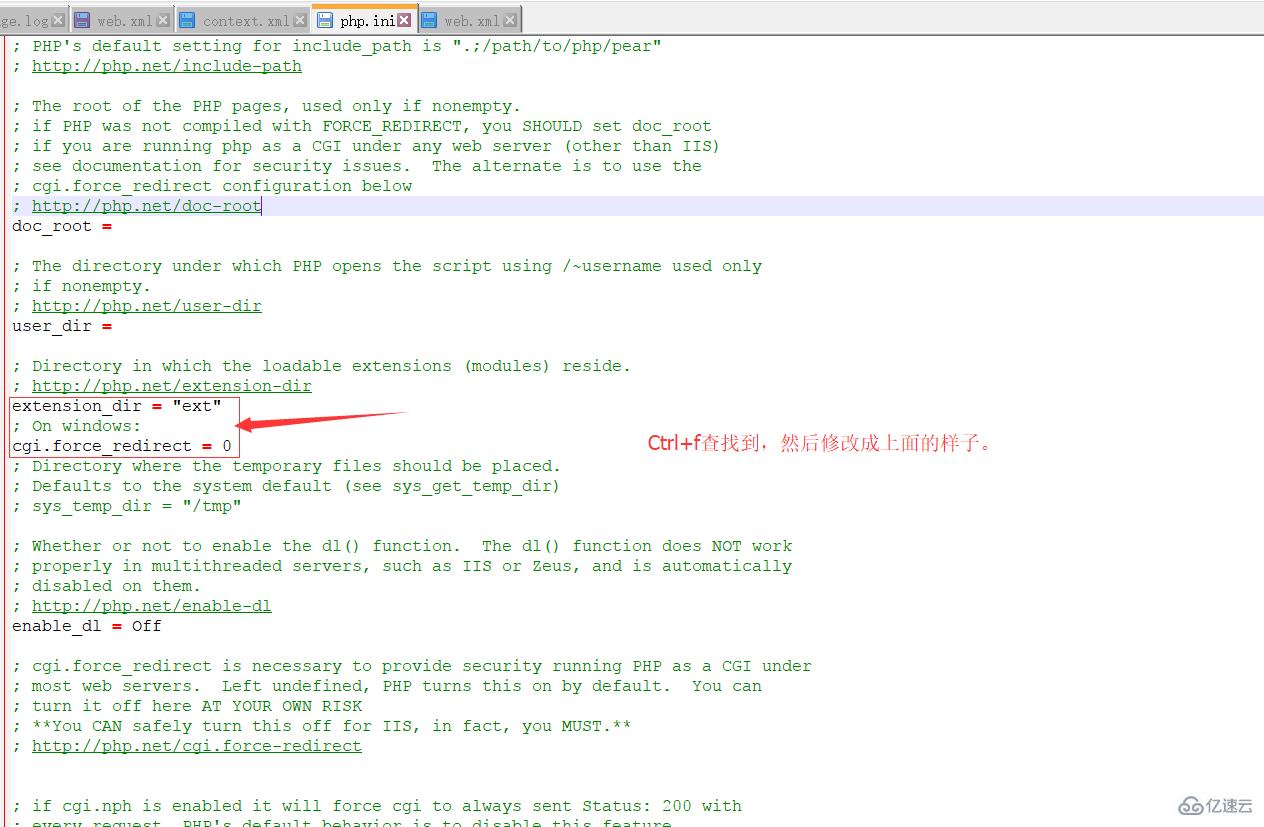Open the web.xml tab beside context.xml
1264x827 pixels.
click(124, 20)
